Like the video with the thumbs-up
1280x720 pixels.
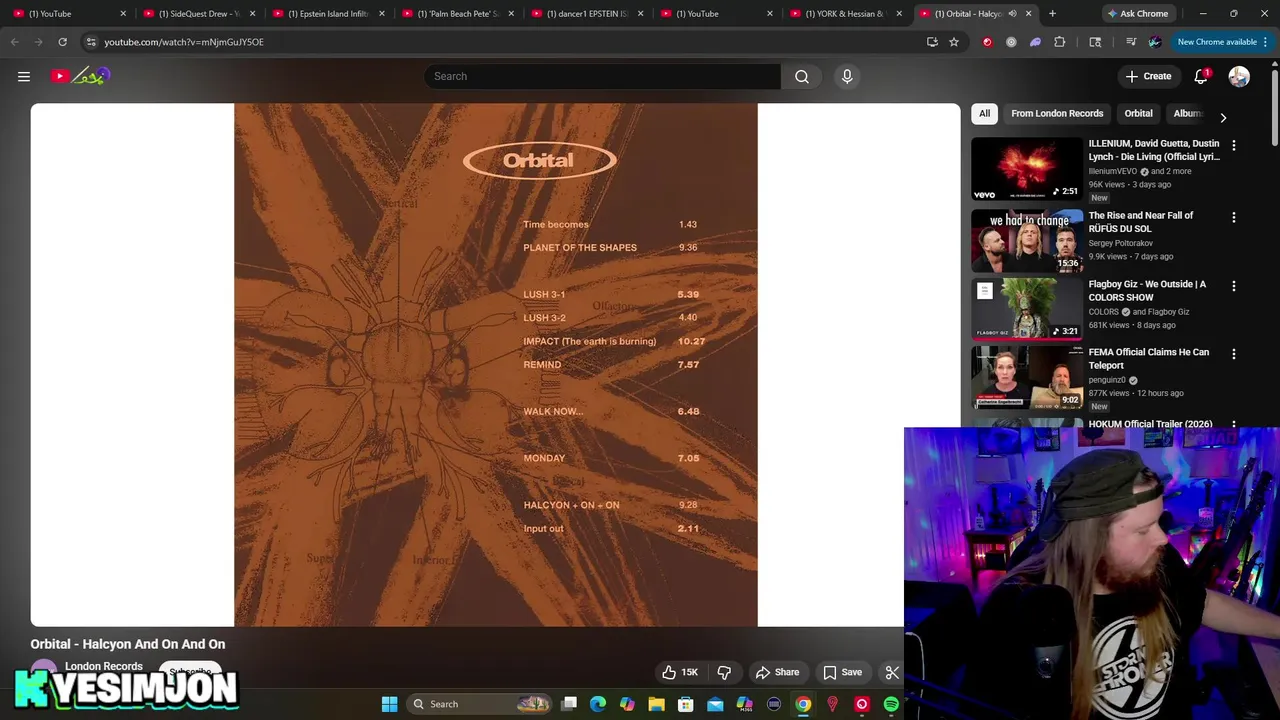[679, 672]
